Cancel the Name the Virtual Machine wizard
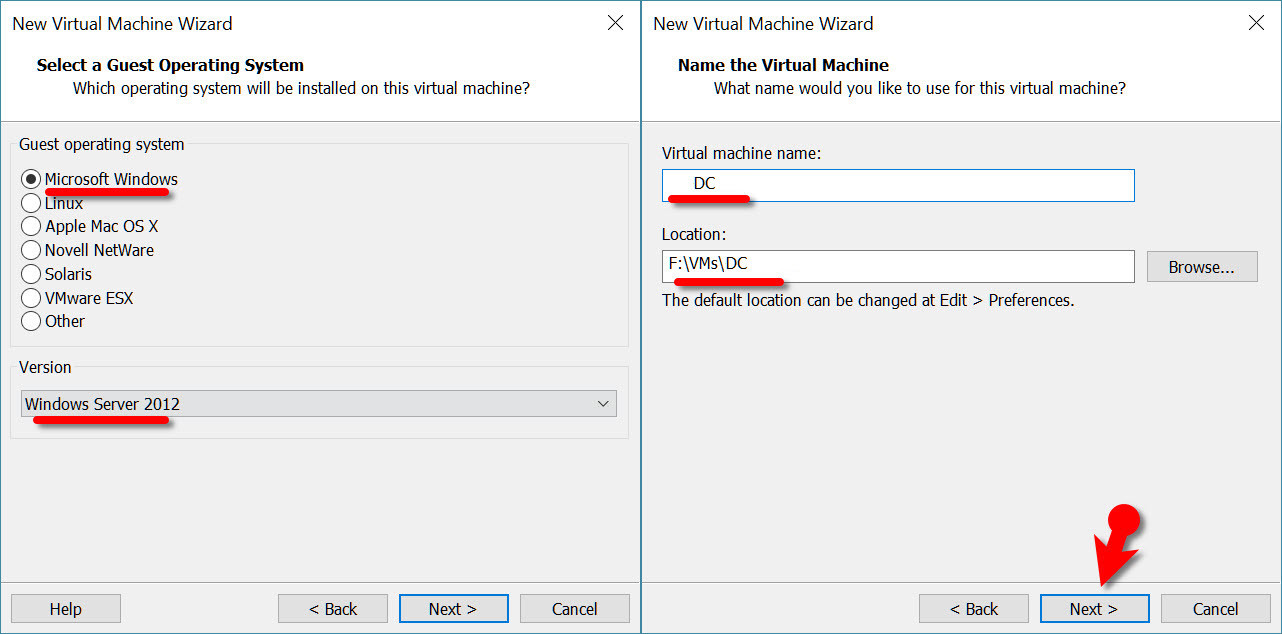Screen dimensions: 1282x634 [x=1216, y=609]
